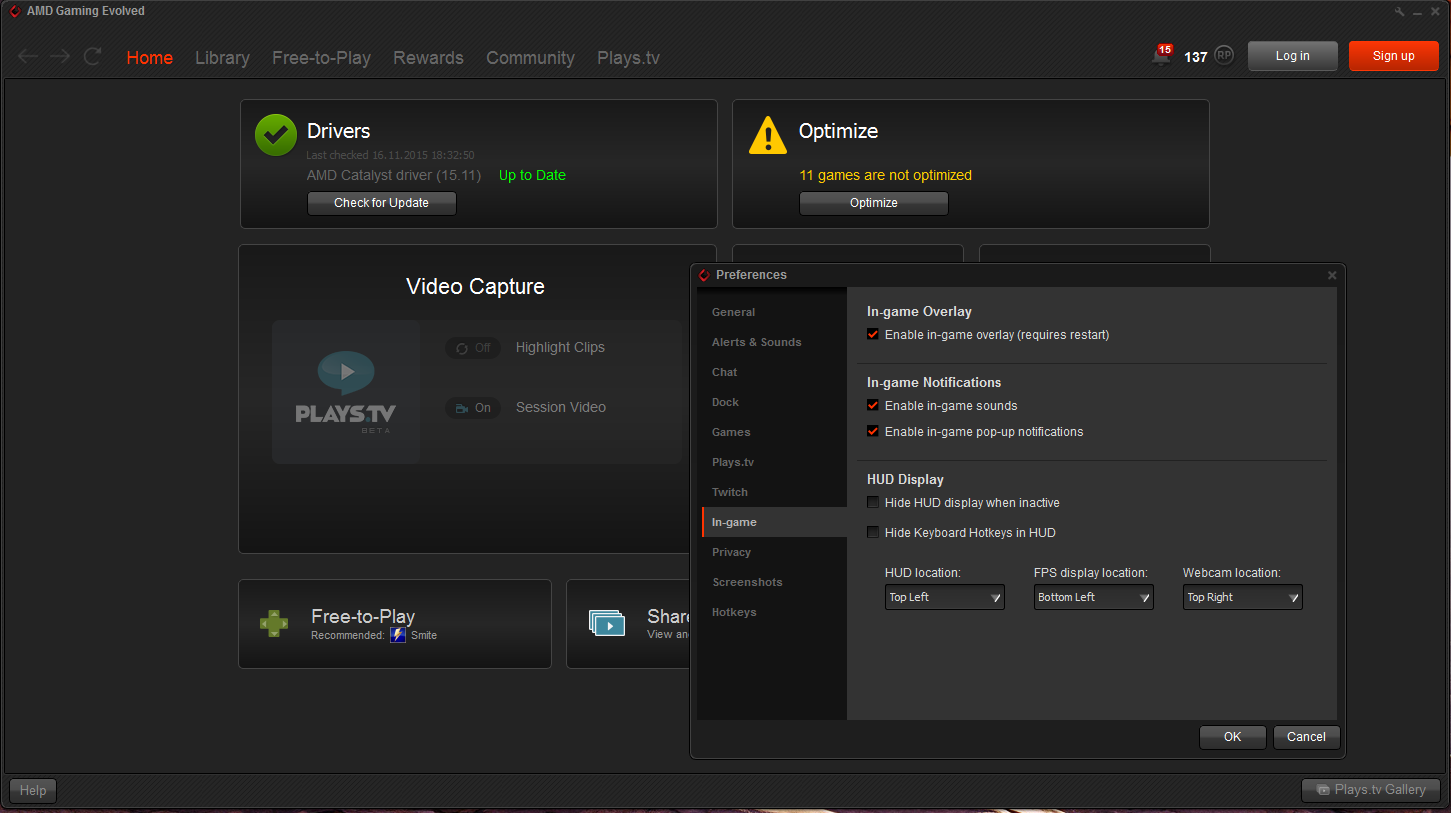This screenshot has width=1451, height=813.
Task: Go back using the back arrow
Action: click(x=28, y=57)
